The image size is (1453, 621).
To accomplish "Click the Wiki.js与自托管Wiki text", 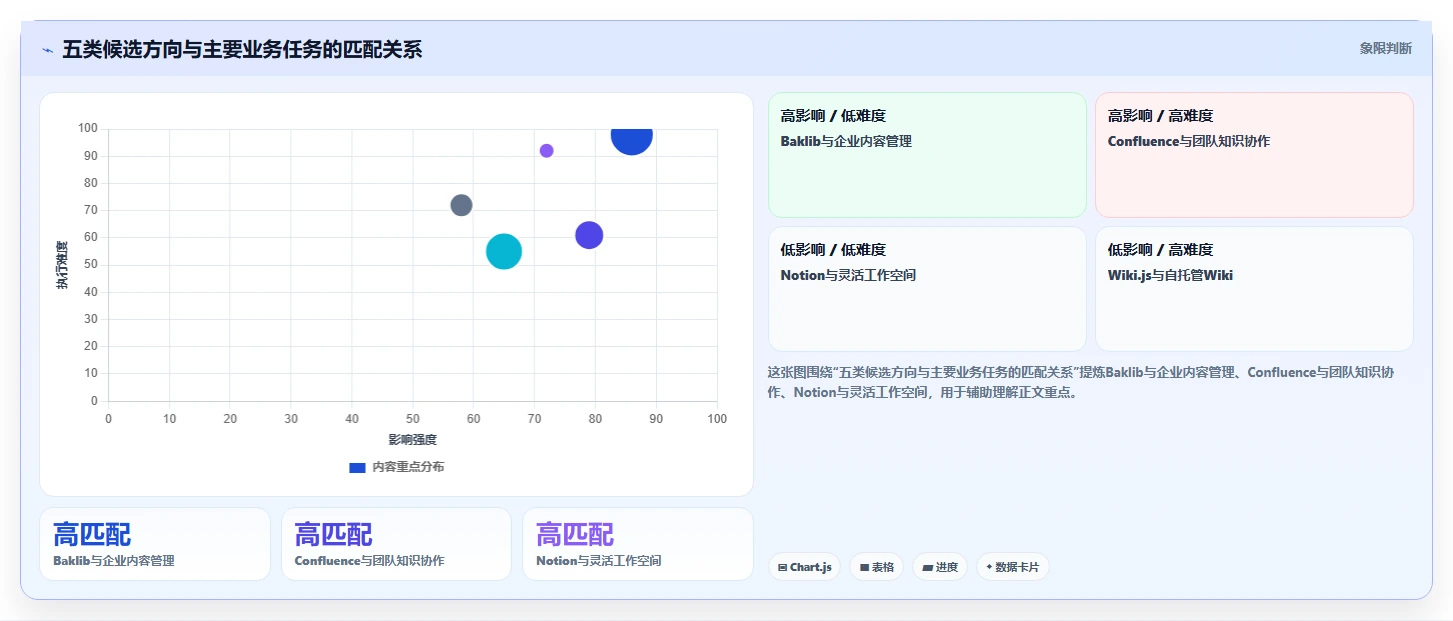I will tap(1170, 275).
